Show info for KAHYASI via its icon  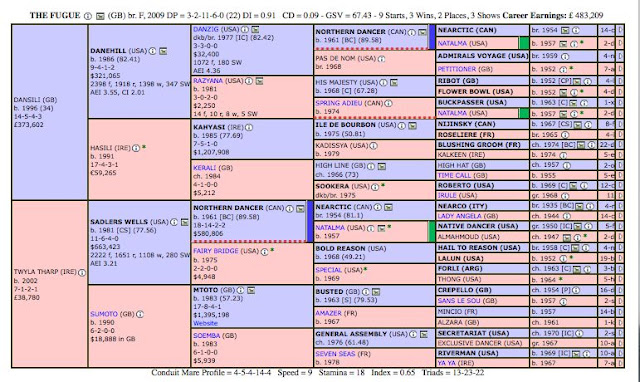click(x=249, y=127)
